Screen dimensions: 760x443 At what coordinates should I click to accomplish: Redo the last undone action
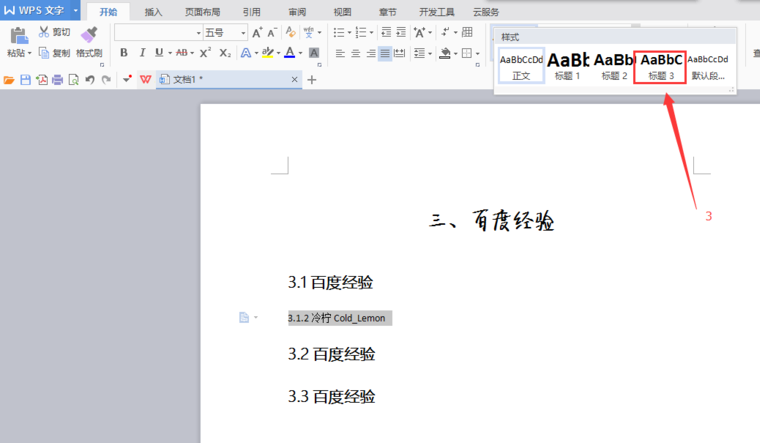[x=106, y=79]
